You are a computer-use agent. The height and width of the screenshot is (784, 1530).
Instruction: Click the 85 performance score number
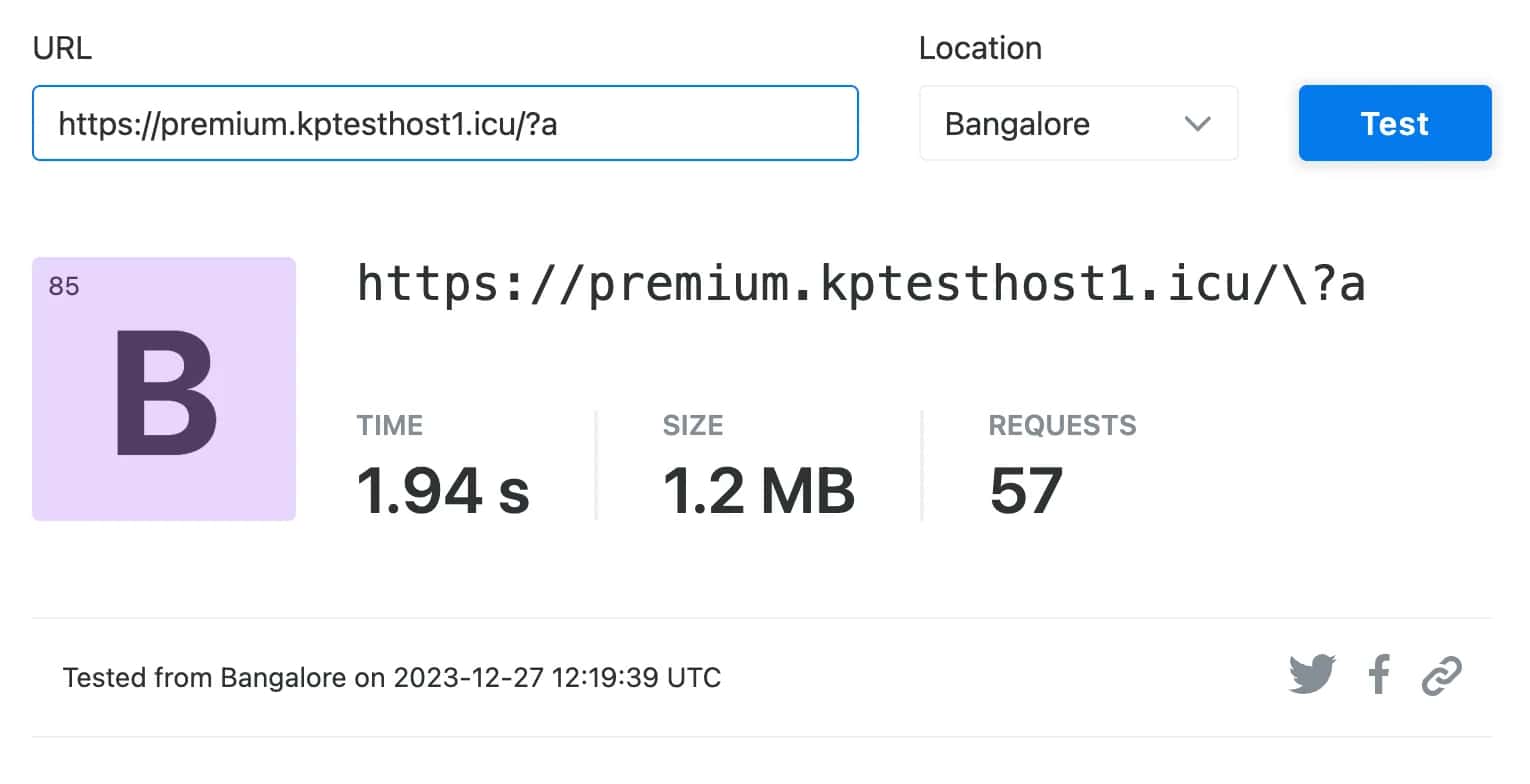63,286
